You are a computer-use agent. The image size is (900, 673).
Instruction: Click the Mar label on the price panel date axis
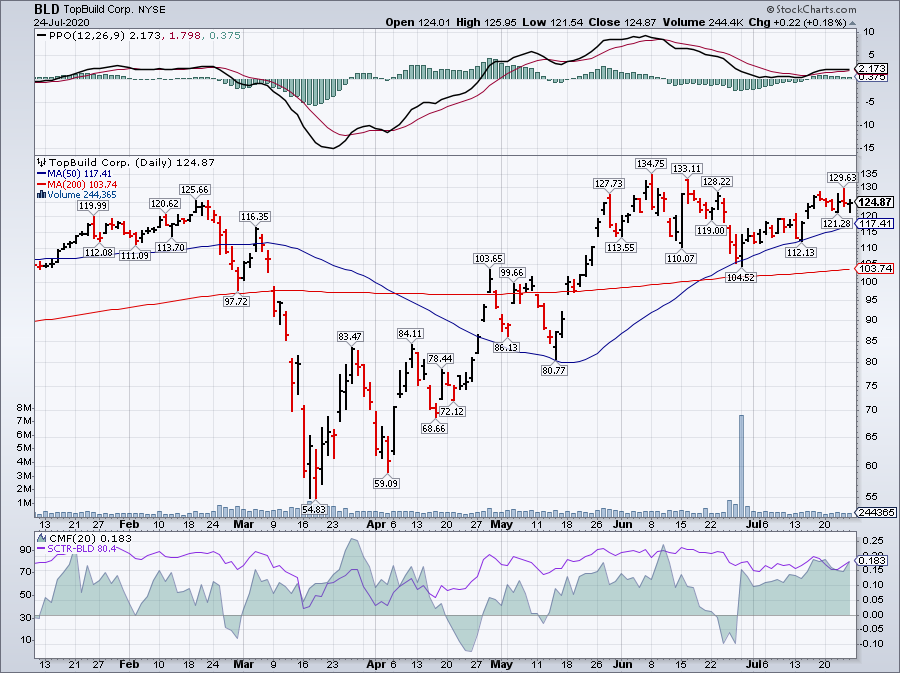243,524
